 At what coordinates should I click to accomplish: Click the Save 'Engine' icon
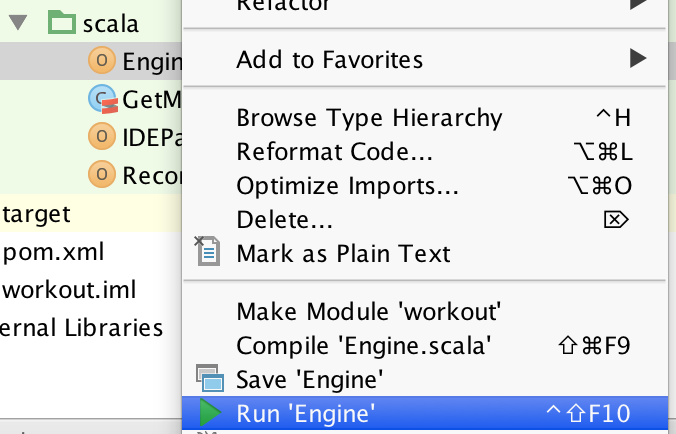click(210, 379)
